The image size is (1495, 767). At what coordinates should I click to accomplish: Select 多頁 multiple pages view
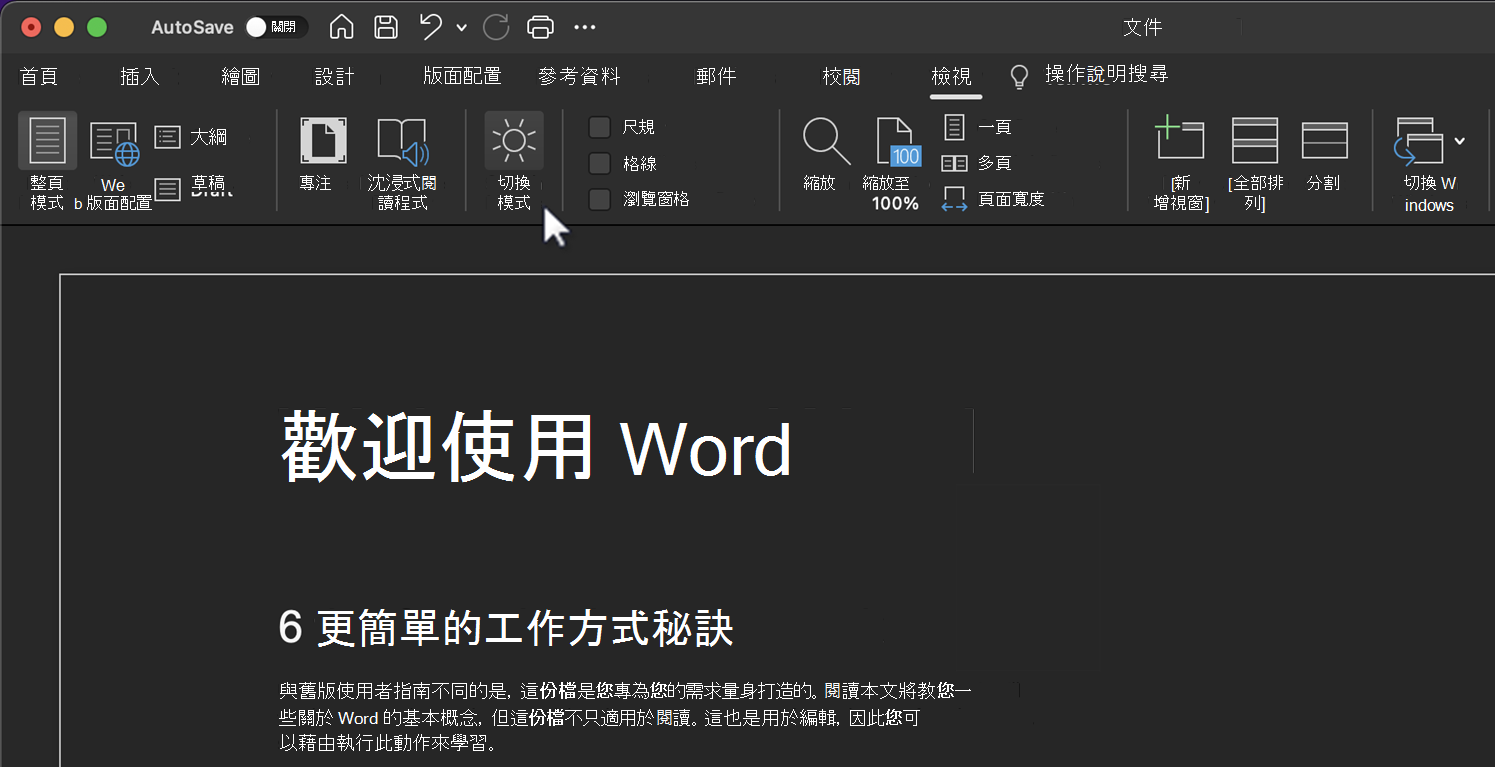click(x=977, y=163)
